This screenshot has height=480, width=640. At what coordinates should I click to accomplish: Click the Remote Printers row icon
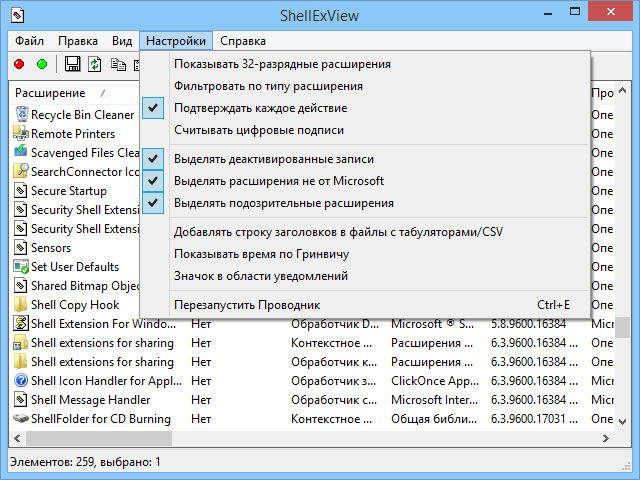tap(21, 133)
